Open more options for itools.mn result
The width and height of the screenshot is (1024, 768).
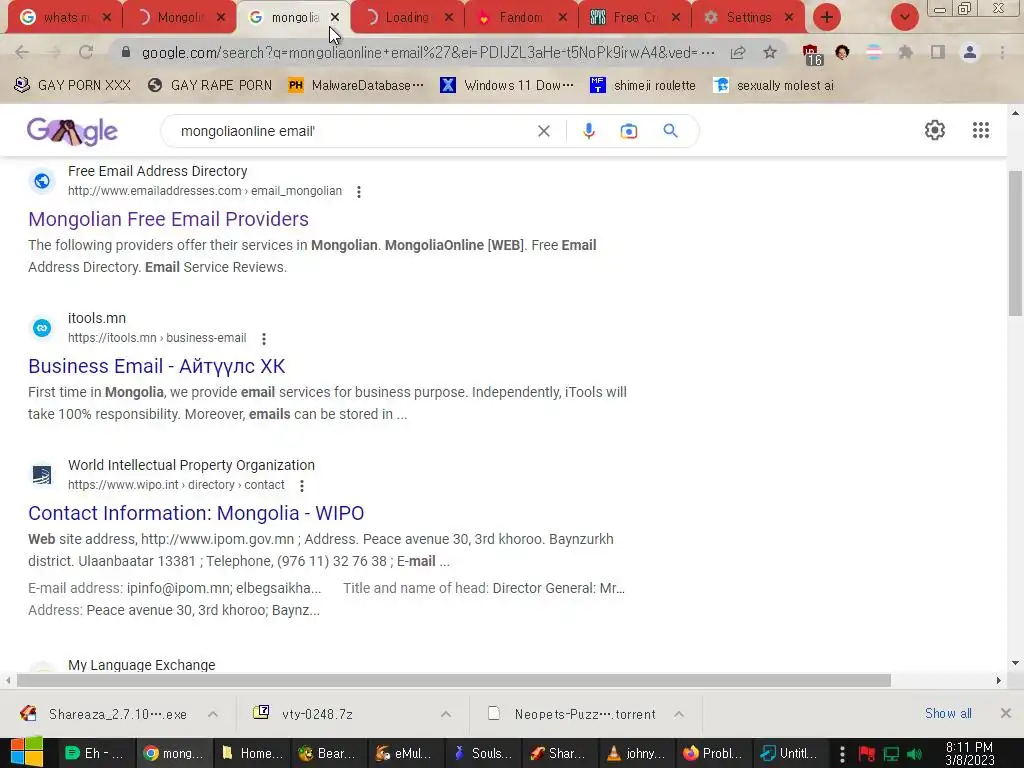click(264, 338)
